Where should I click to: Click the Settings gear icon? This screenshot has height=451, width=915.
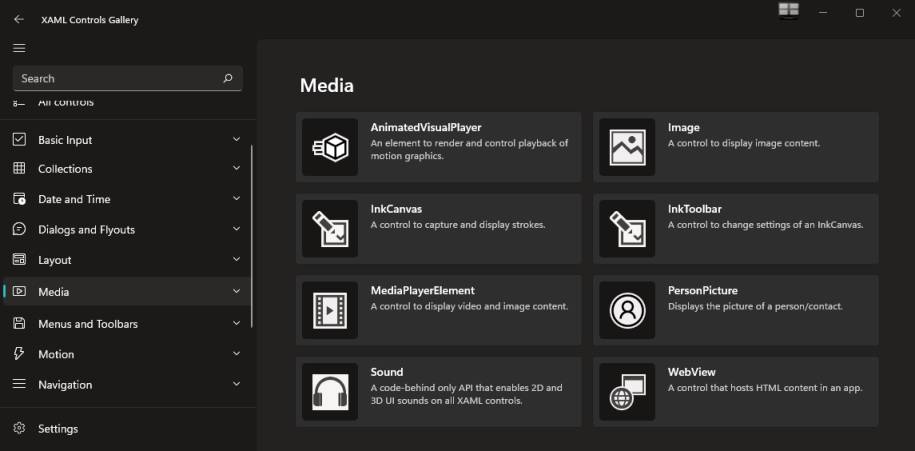click(19, 428)
